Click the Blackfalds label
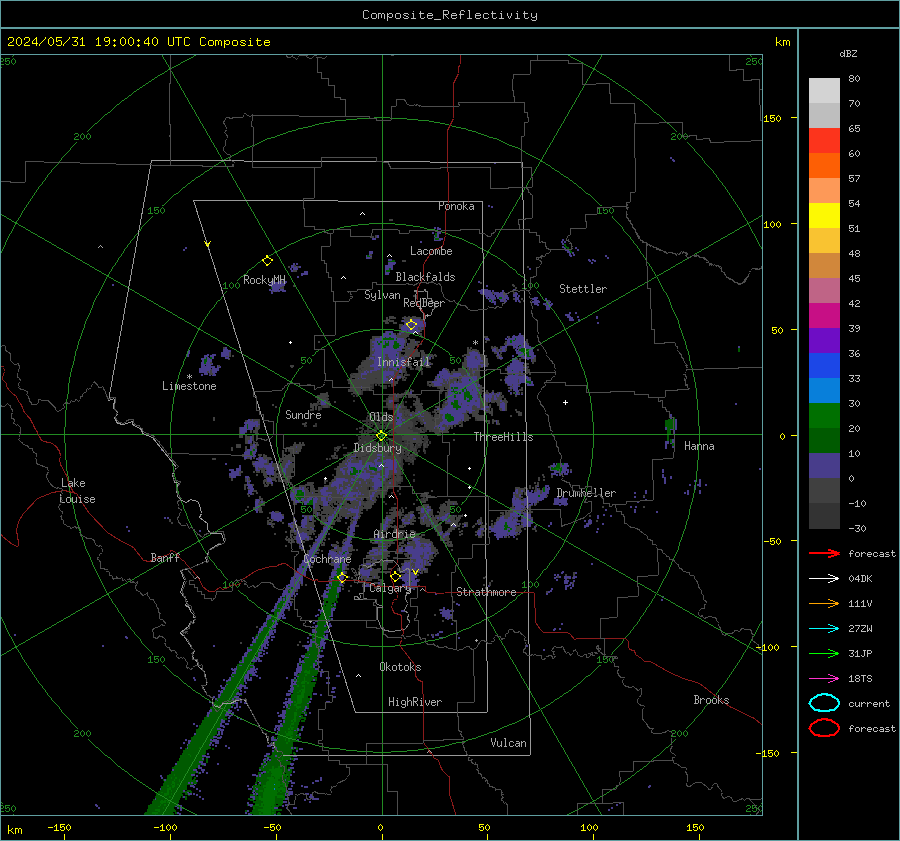Viewport: 900px width, 841px height. (425, 277)
